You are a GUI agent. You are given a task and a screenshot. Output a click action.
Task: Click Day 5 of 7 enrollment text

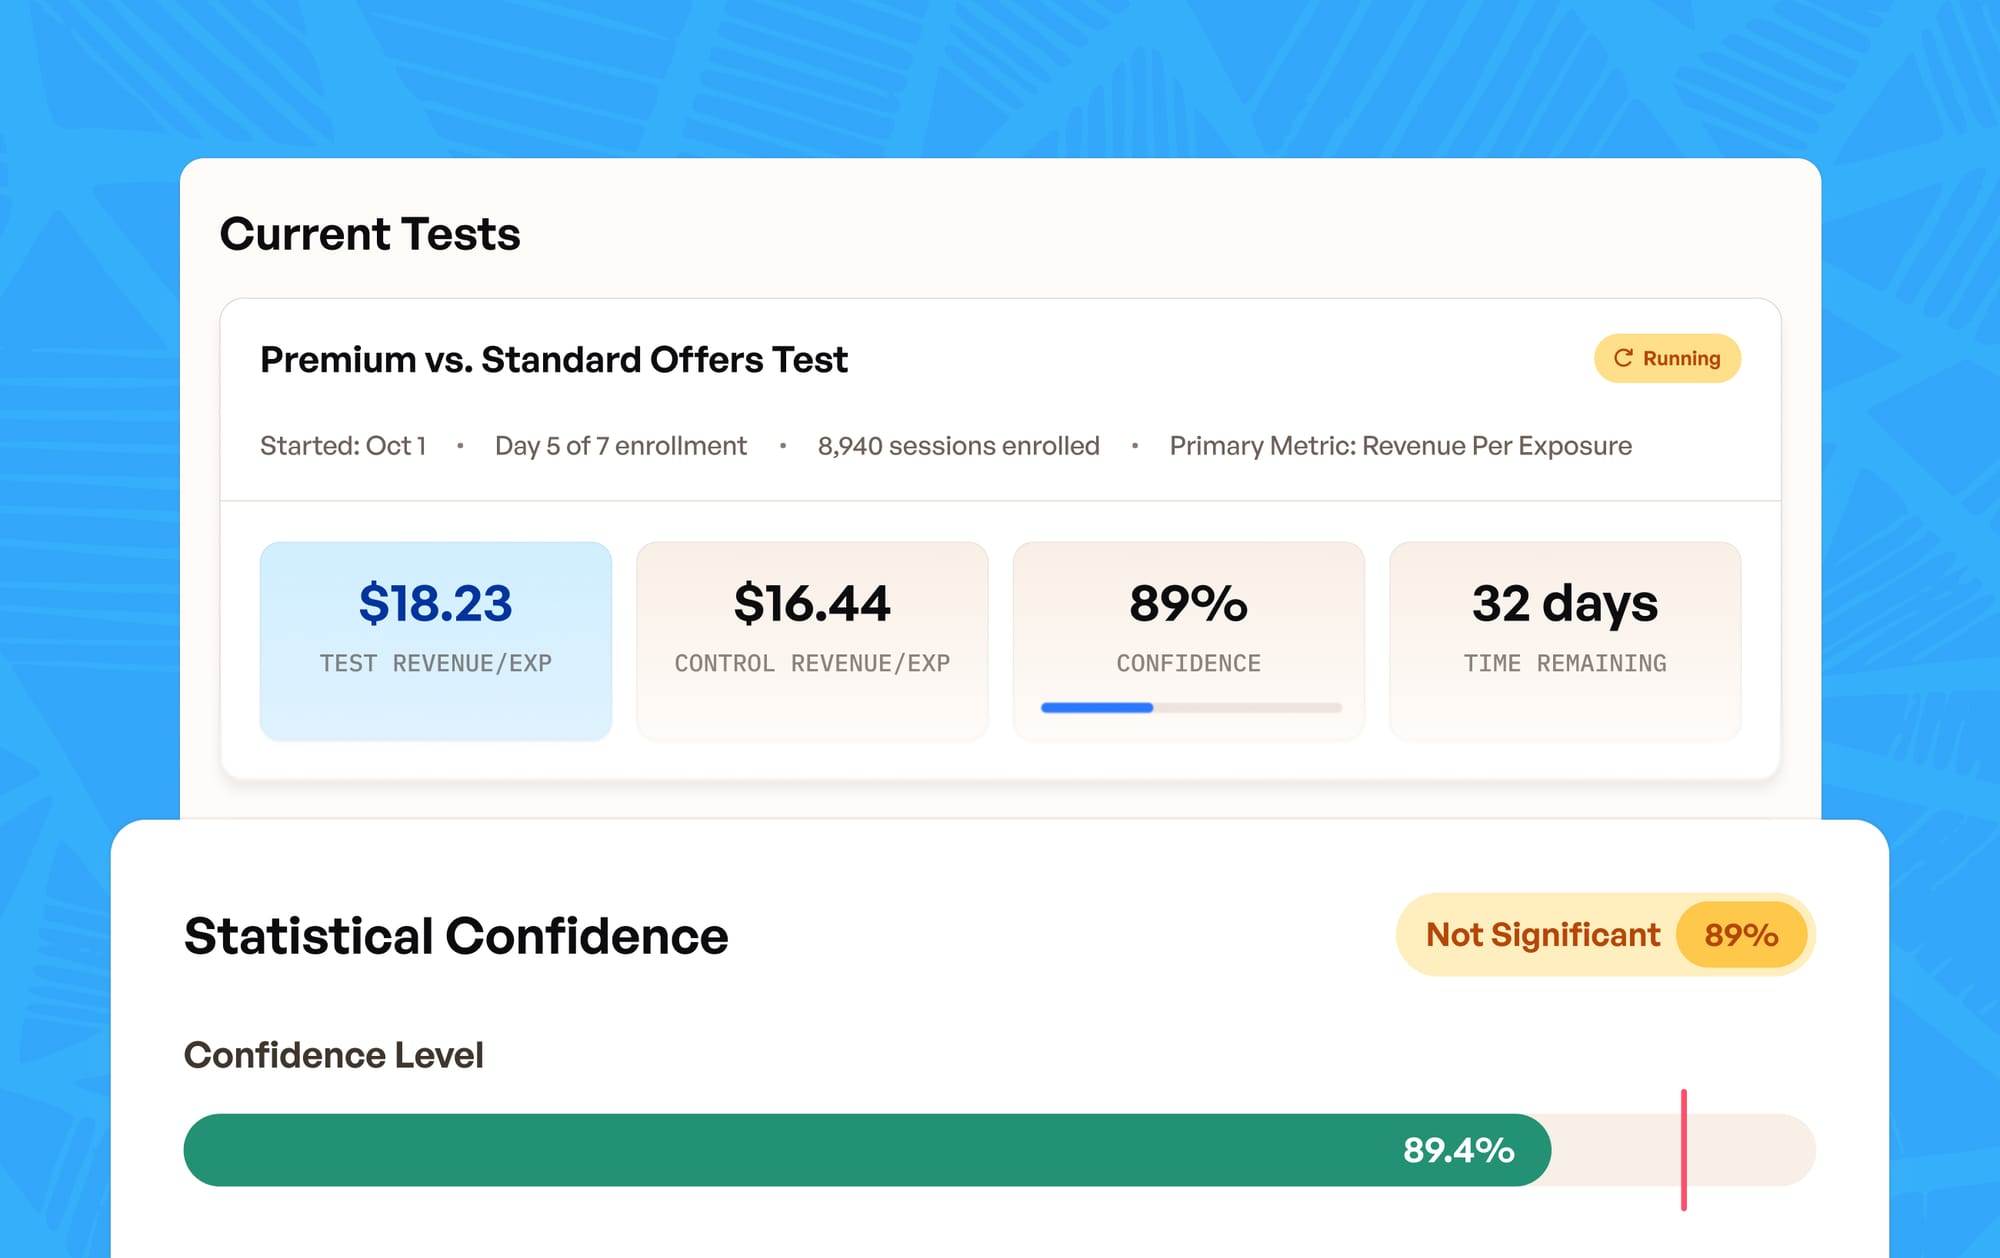(x=620, y=446)
